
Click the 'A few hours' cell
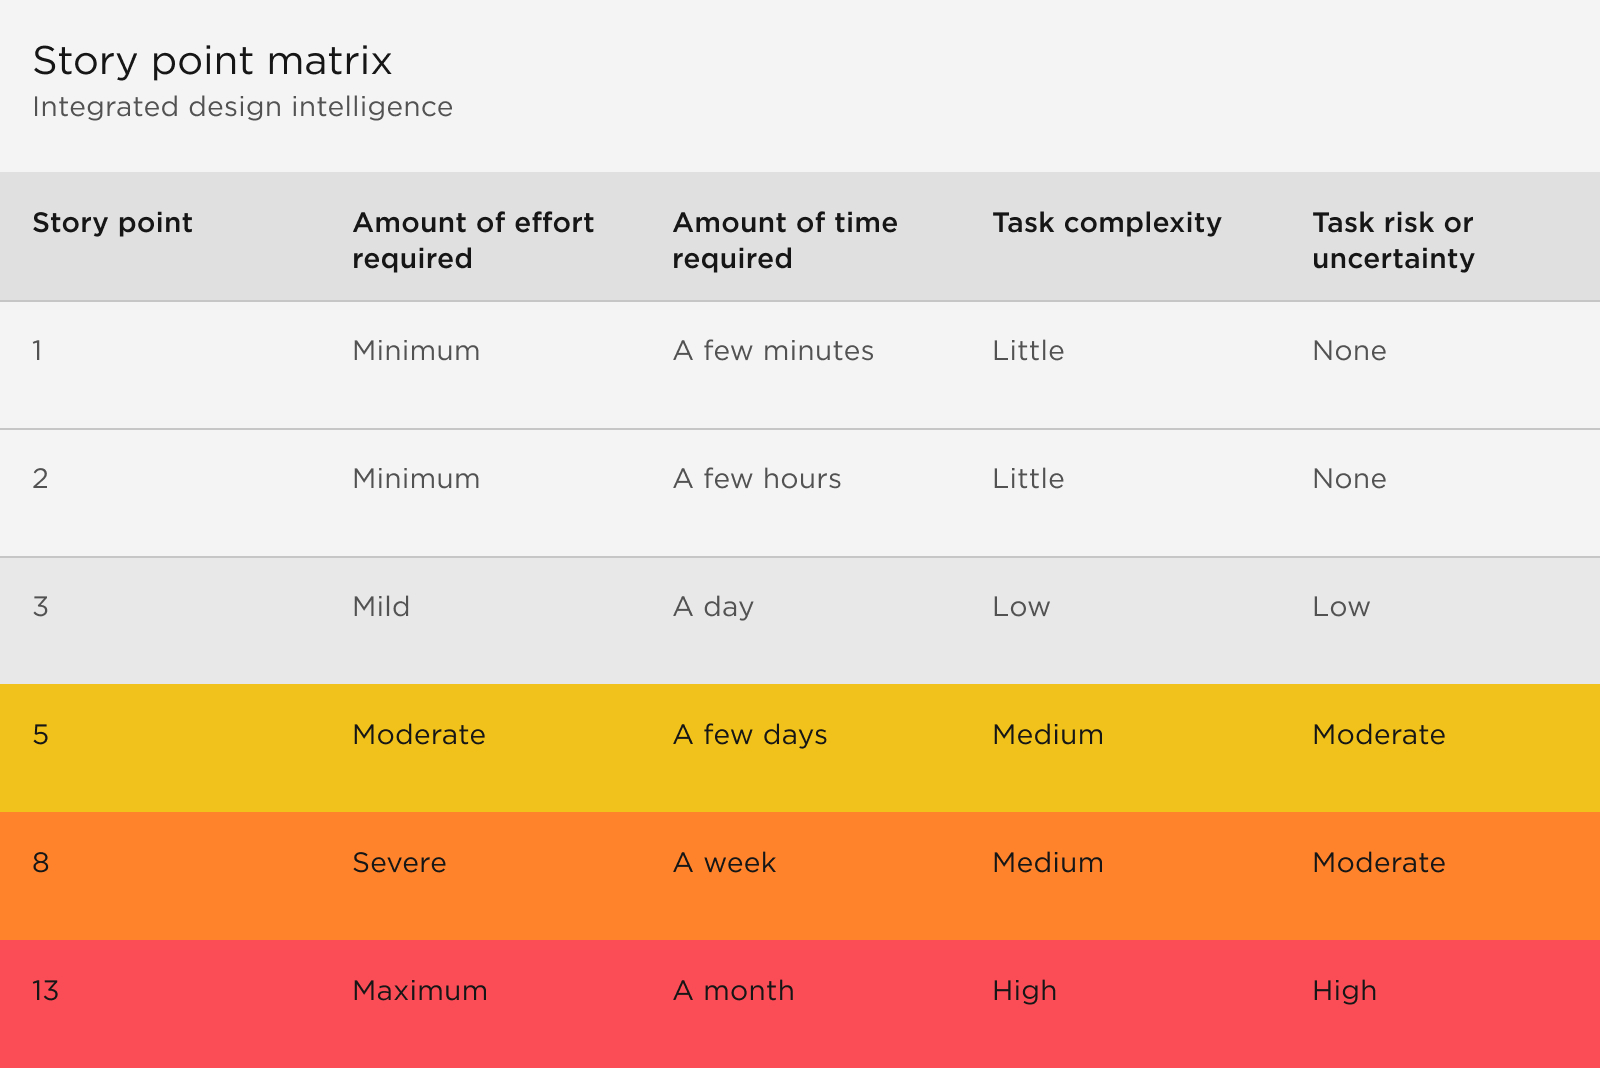(757, 479)
